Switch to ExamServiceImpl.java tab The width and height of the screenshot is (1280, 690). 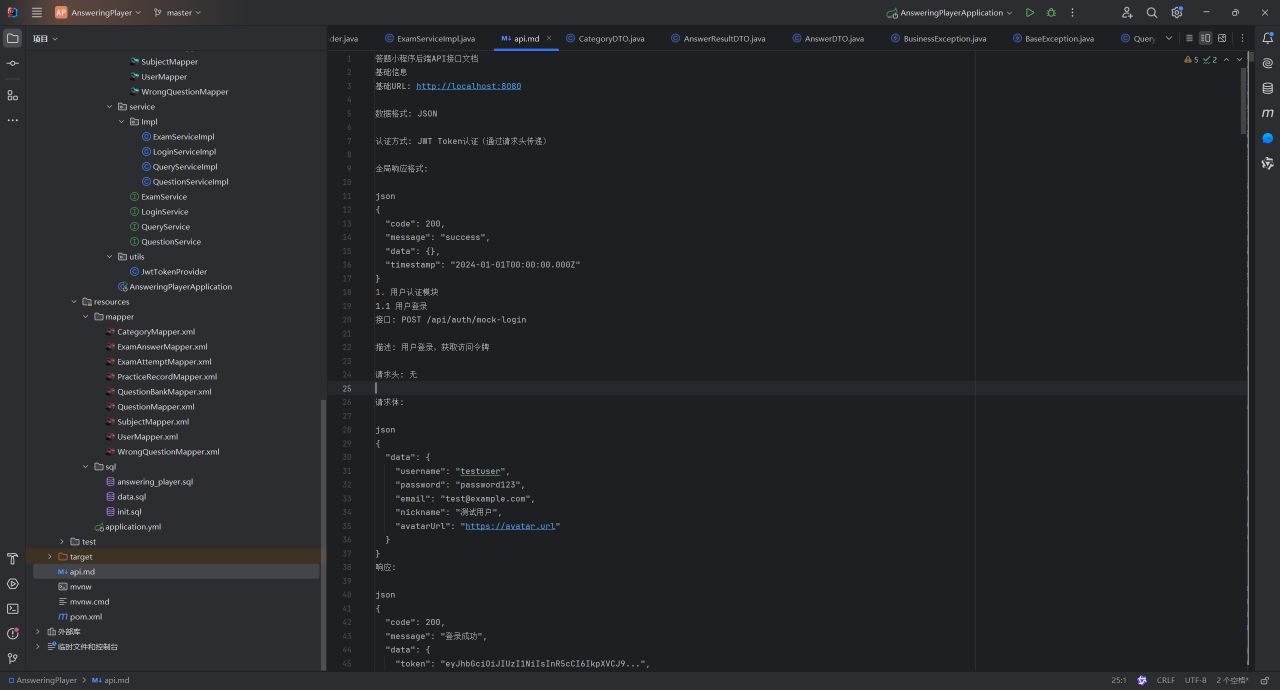coord(428,38)
